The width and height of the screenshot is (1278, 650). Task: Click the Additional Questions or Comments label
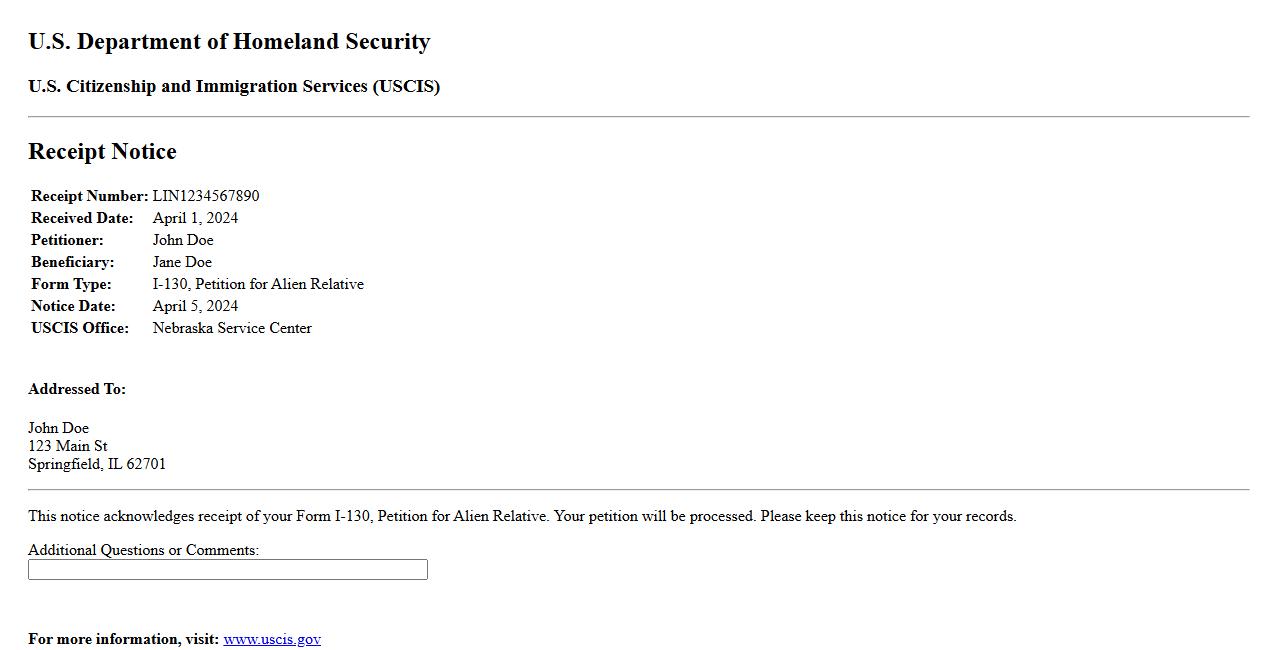143,550
